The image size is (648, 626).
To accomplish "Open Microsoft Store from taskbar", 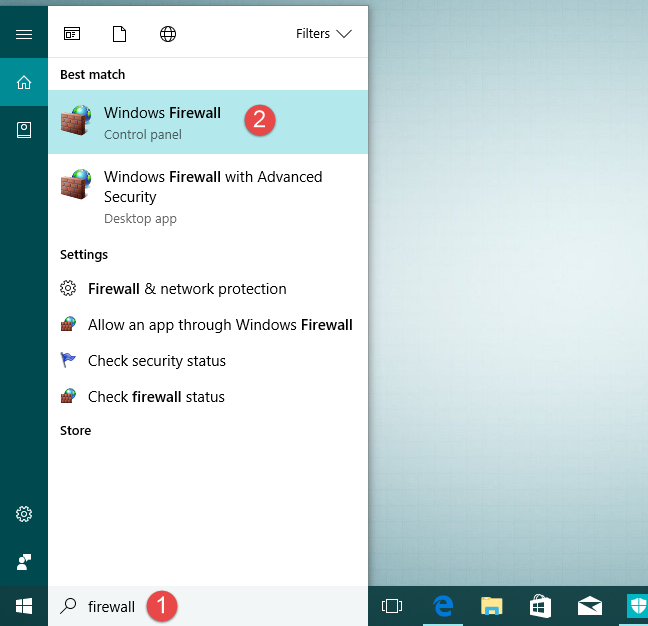I will click(540, 606).
